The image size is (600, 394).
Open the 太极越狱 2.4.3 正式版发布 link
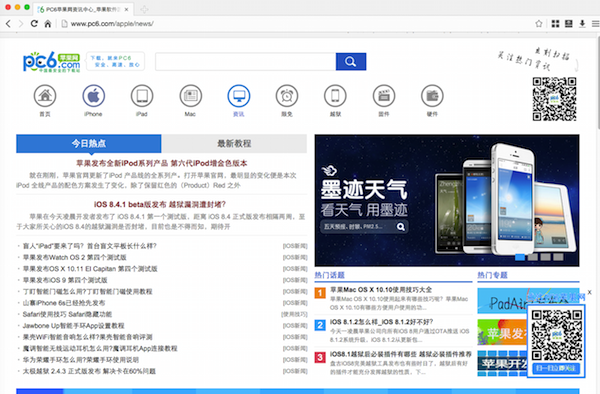point(89,371)
